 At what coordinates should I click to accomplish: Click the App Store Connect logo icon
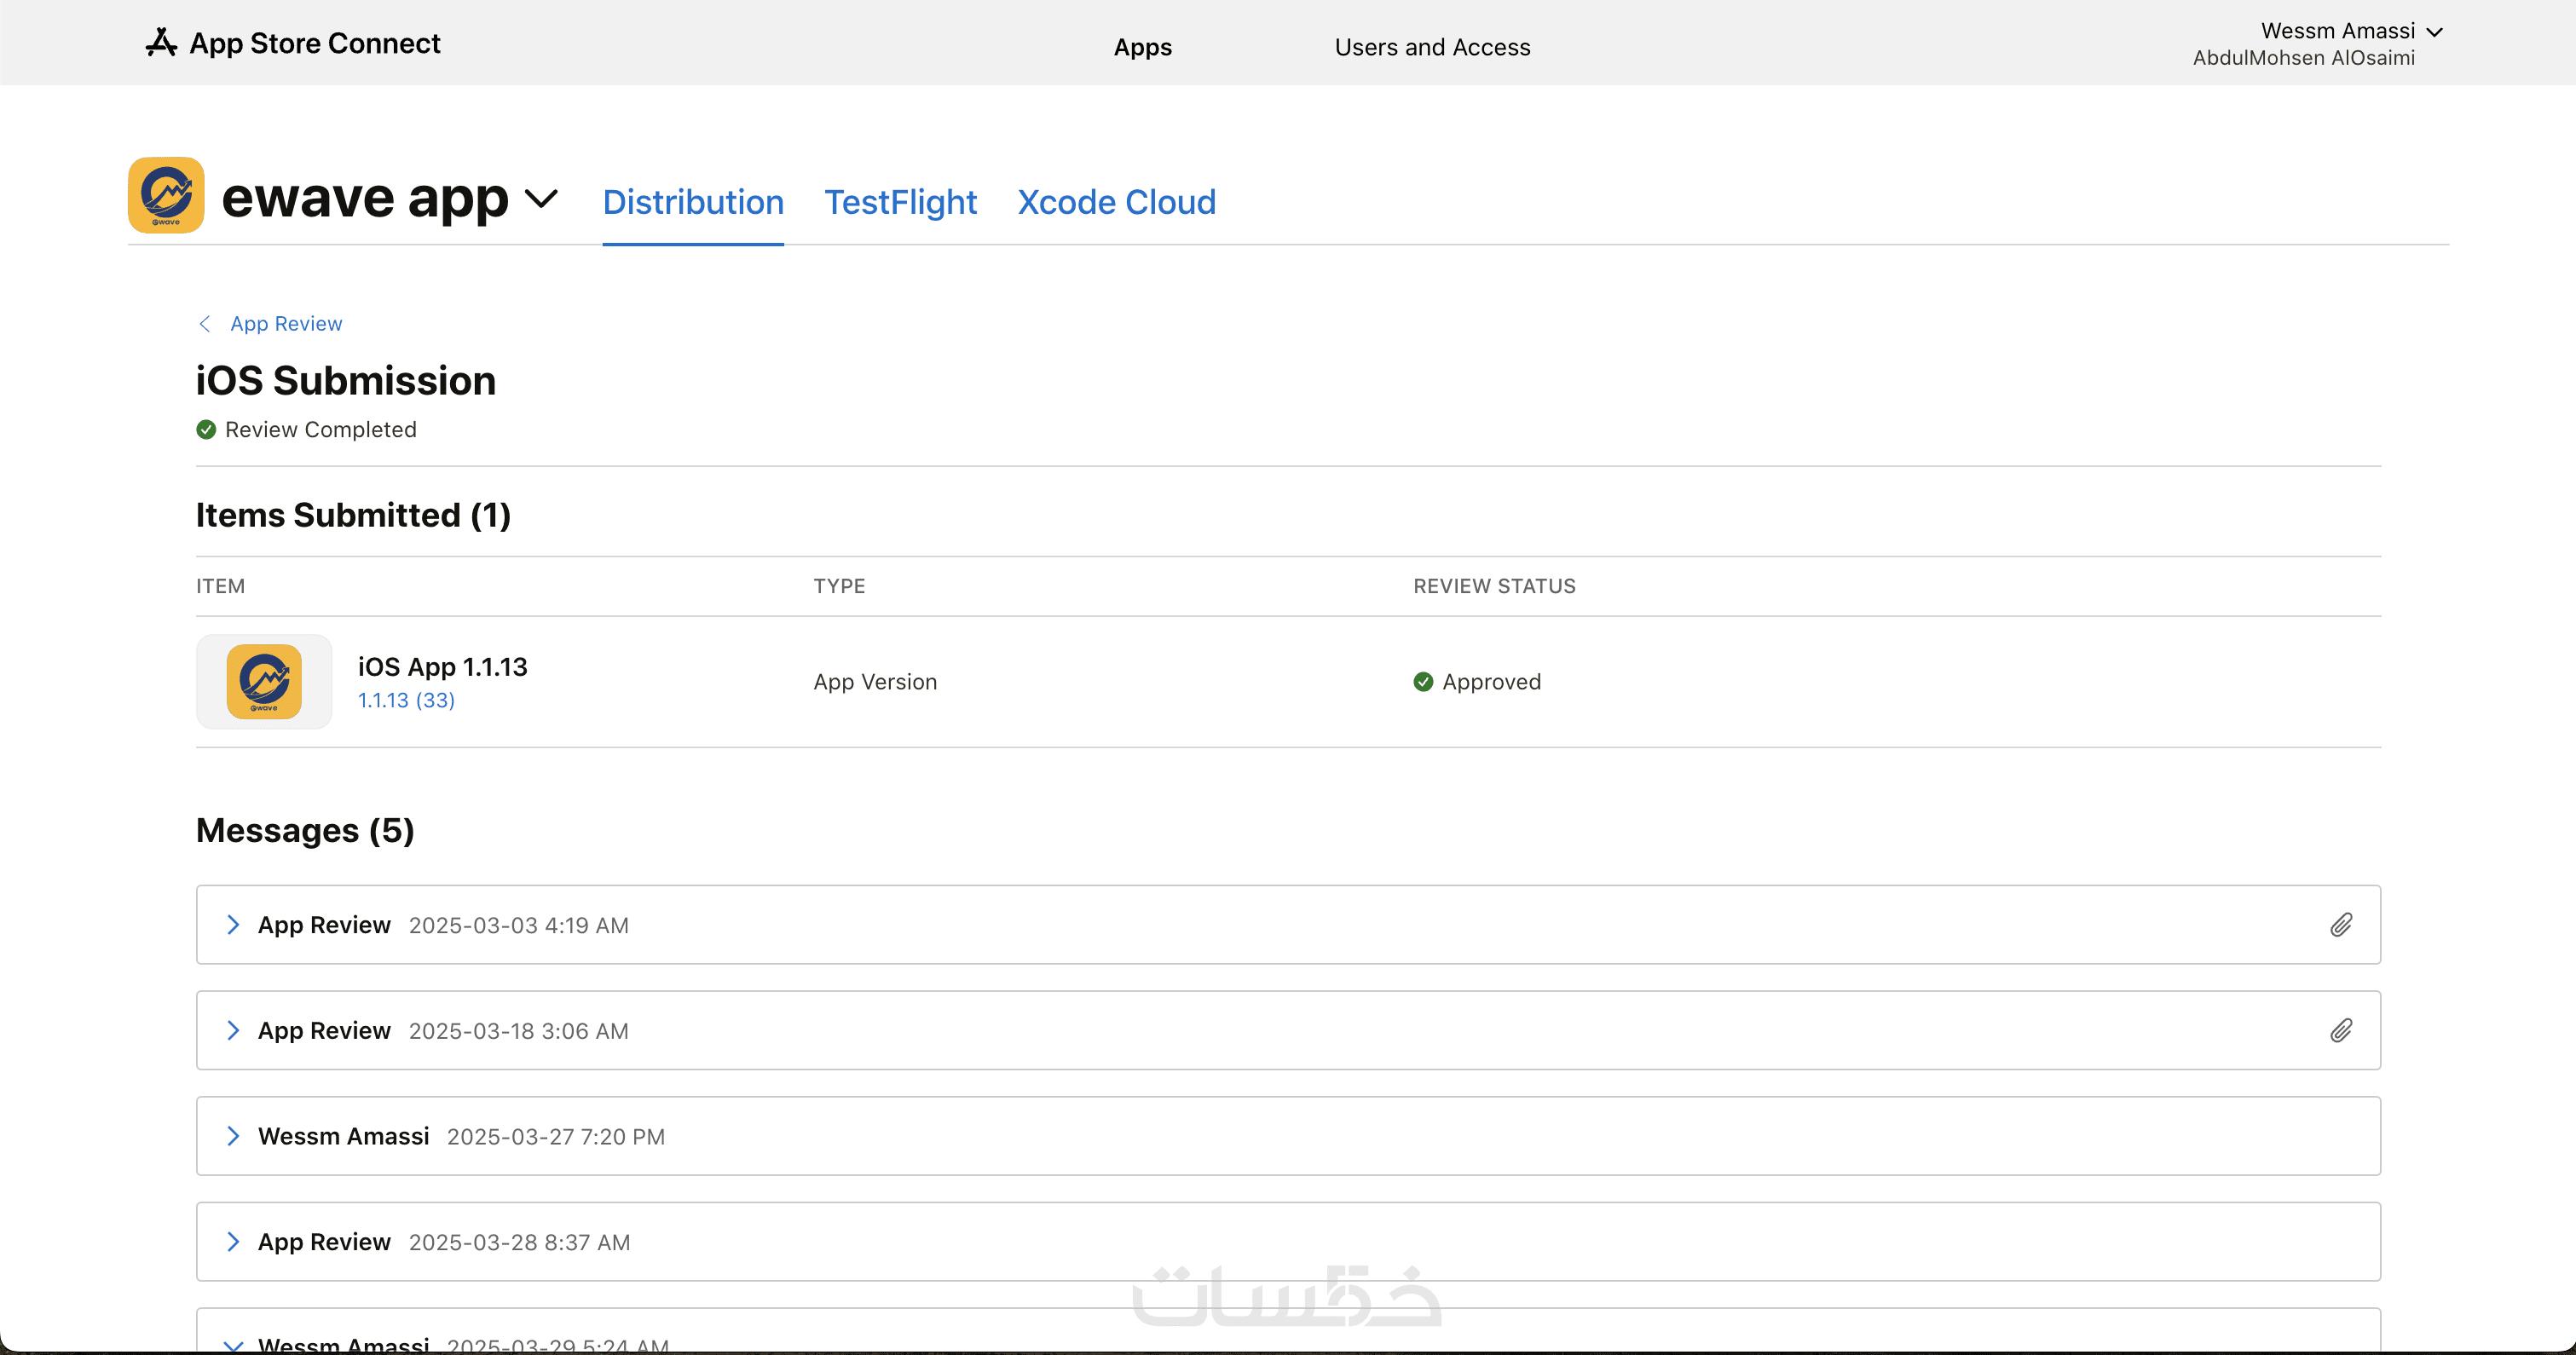[161, 43]
